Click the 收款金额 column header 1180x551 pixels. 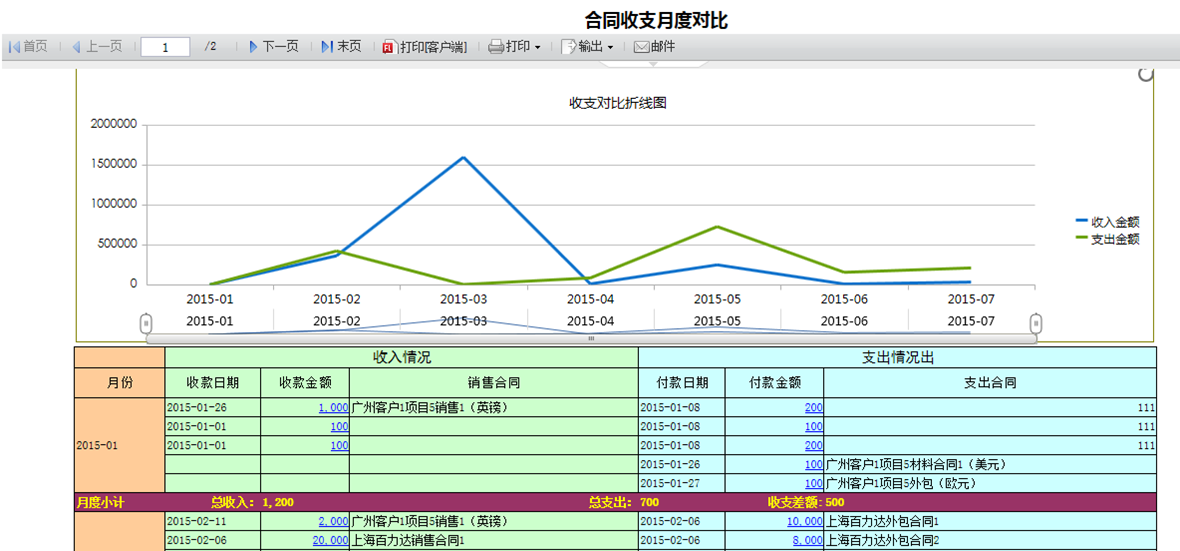click(x=305, y=382)
